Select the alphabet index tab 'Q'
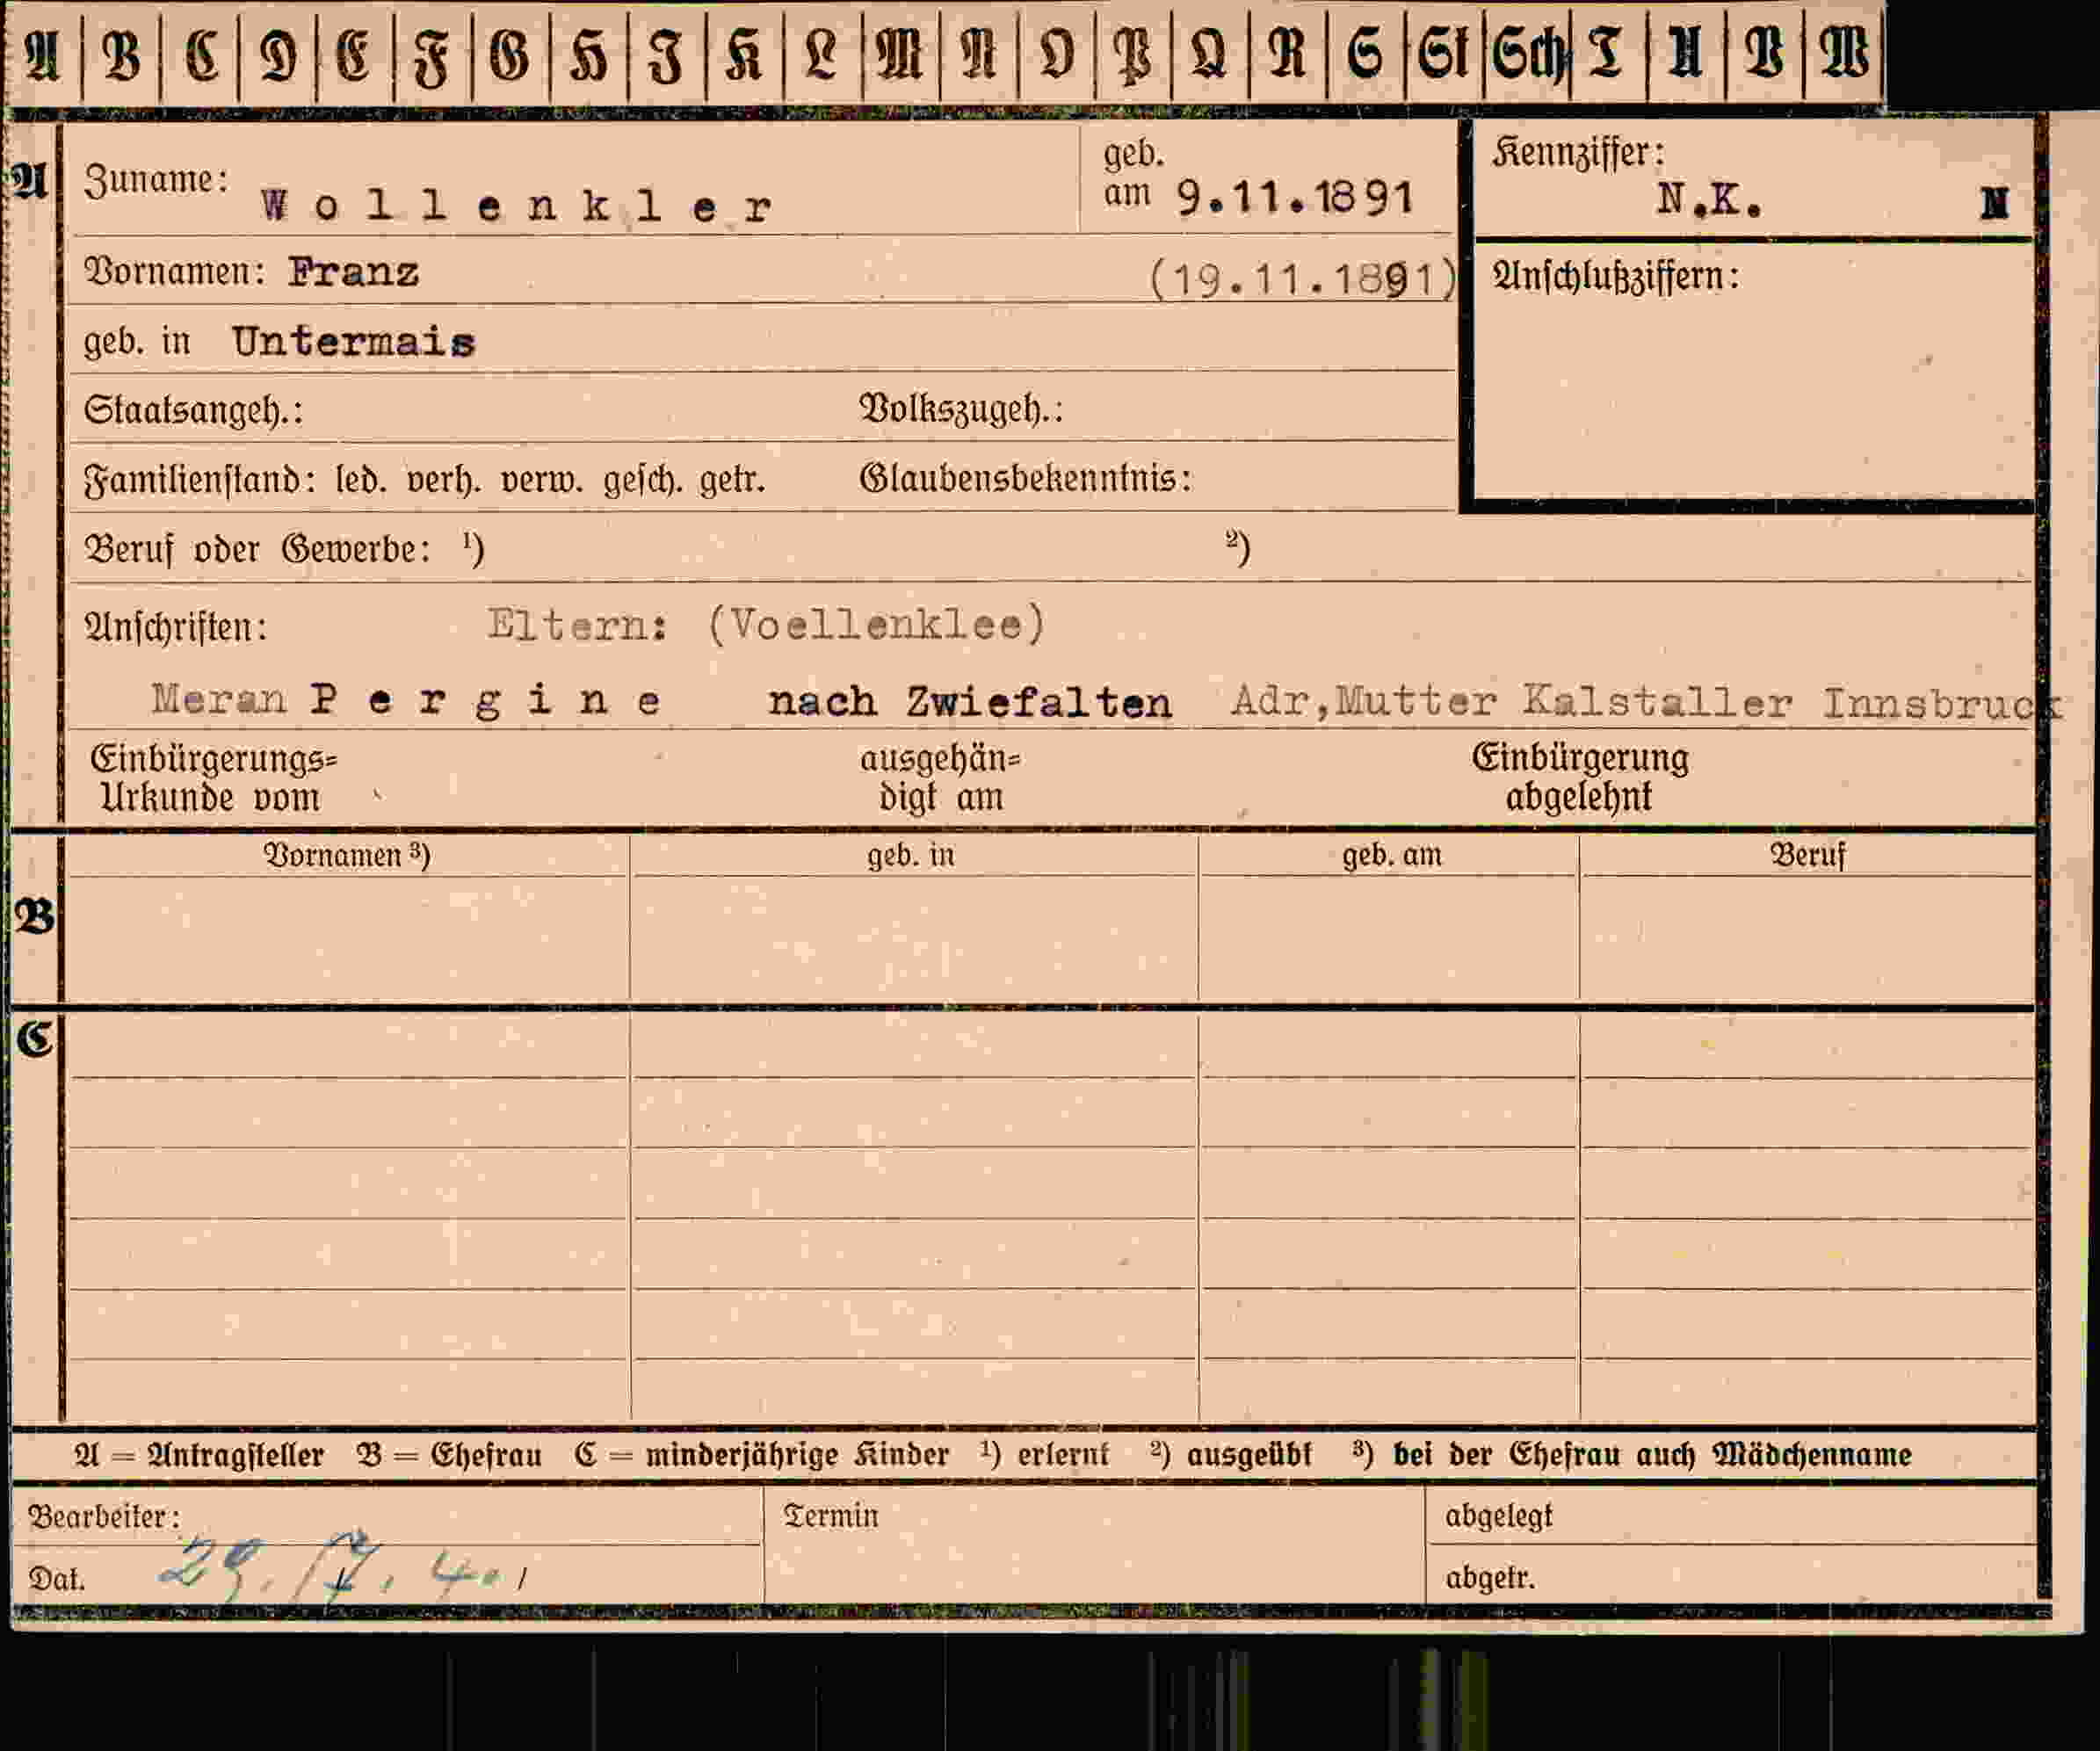 (1210, 52)
